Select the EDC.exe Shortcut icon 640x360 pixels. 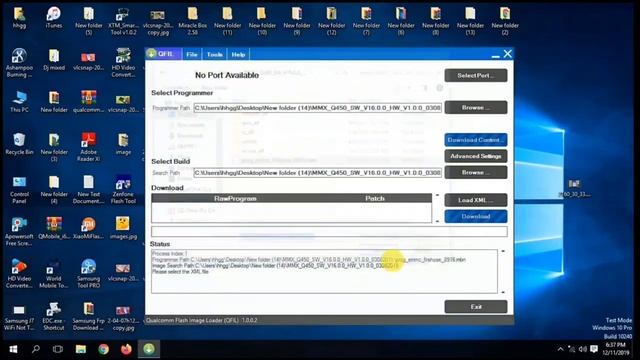tap(54, 316)
